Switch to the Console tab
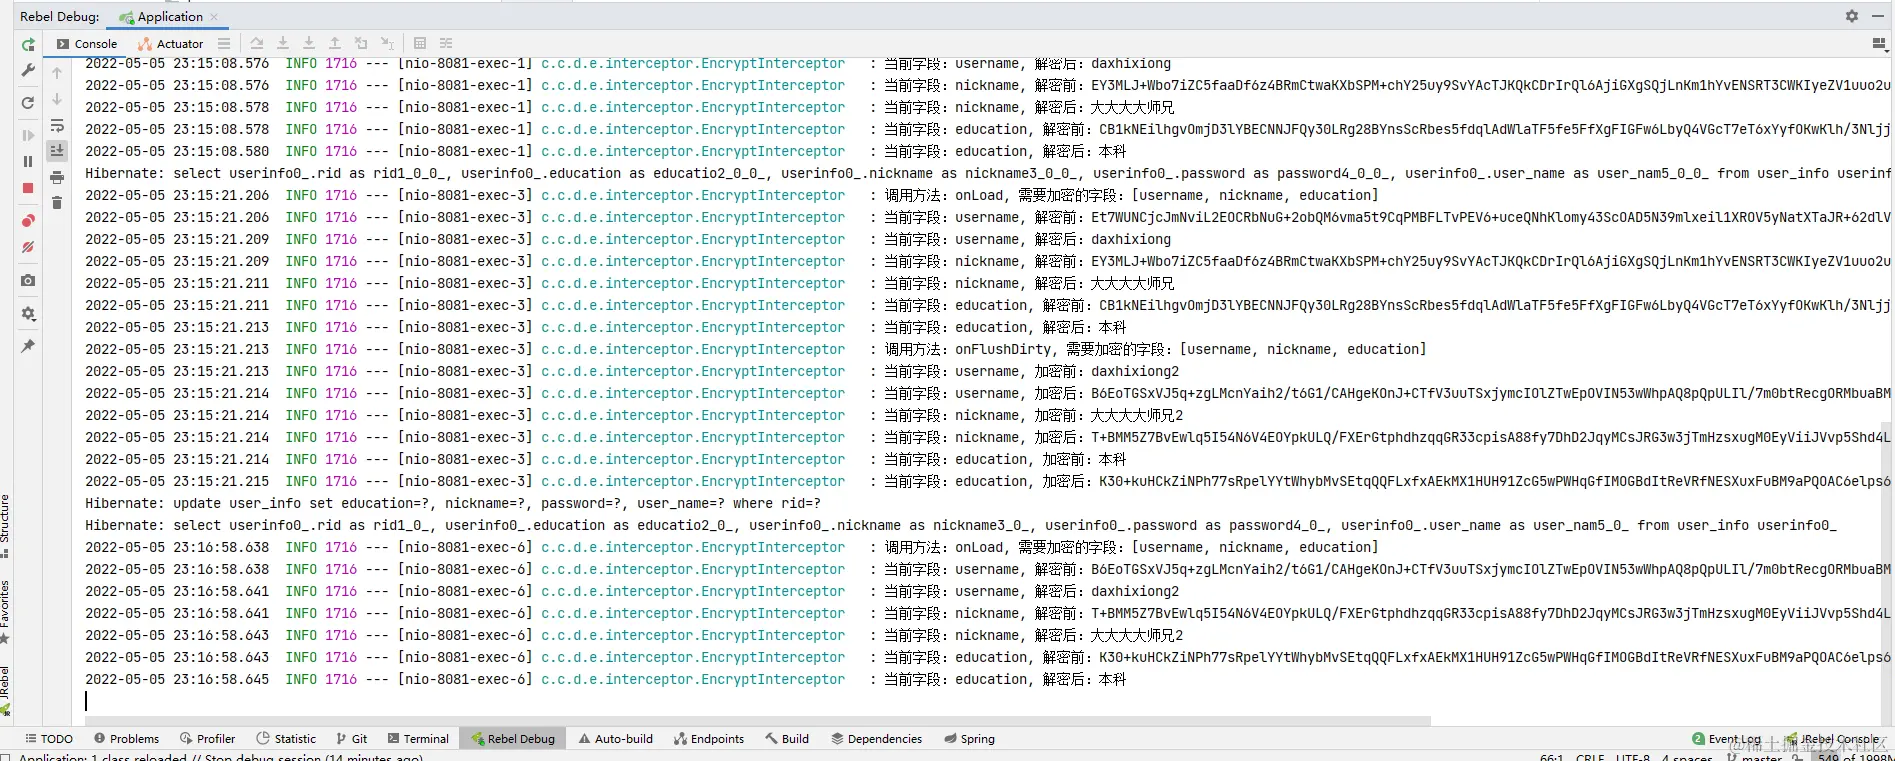Screen dimensions: 1895x761 pos(87,44)
